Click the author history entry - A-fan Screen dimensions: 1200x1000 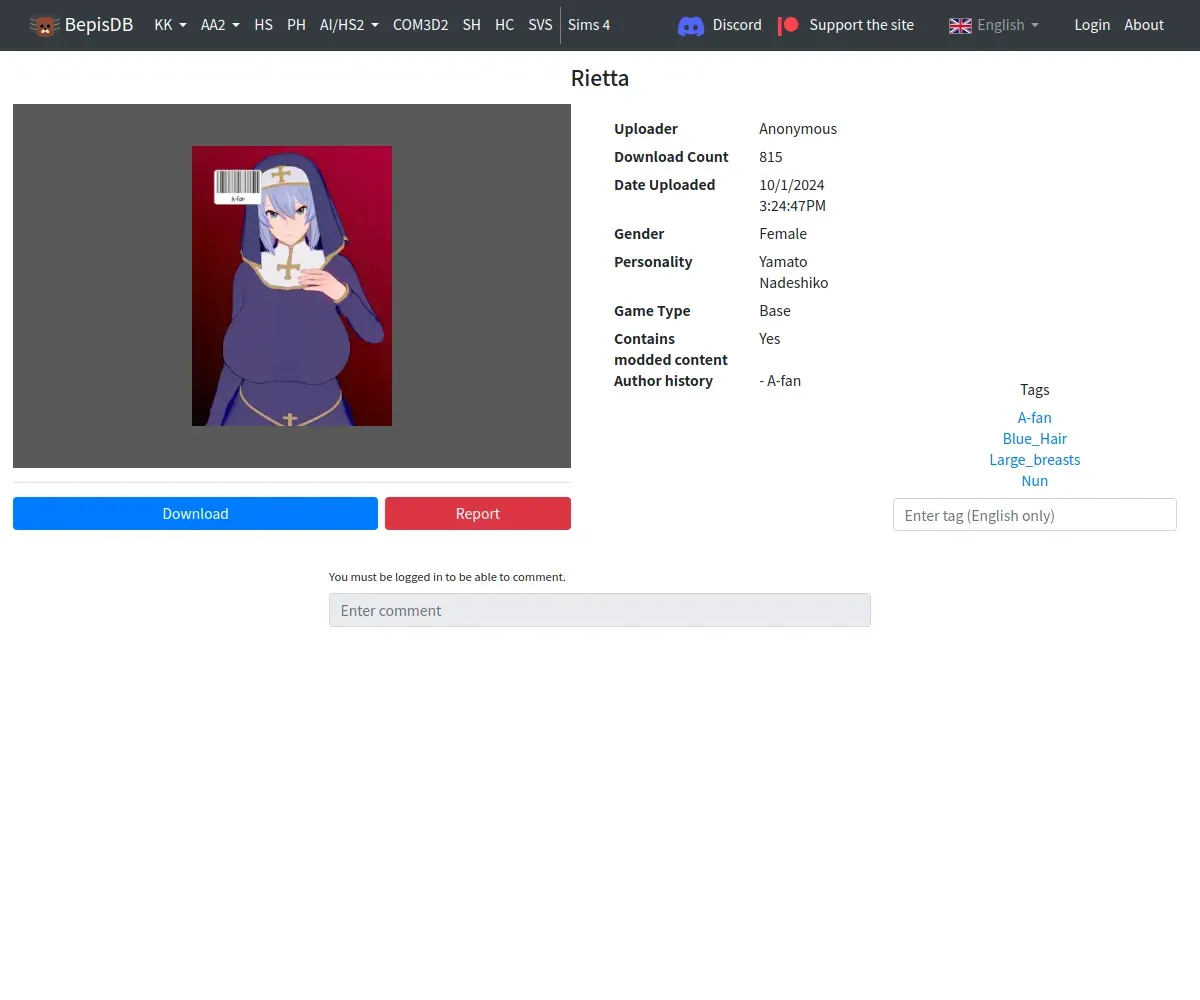tap(780, 381)
